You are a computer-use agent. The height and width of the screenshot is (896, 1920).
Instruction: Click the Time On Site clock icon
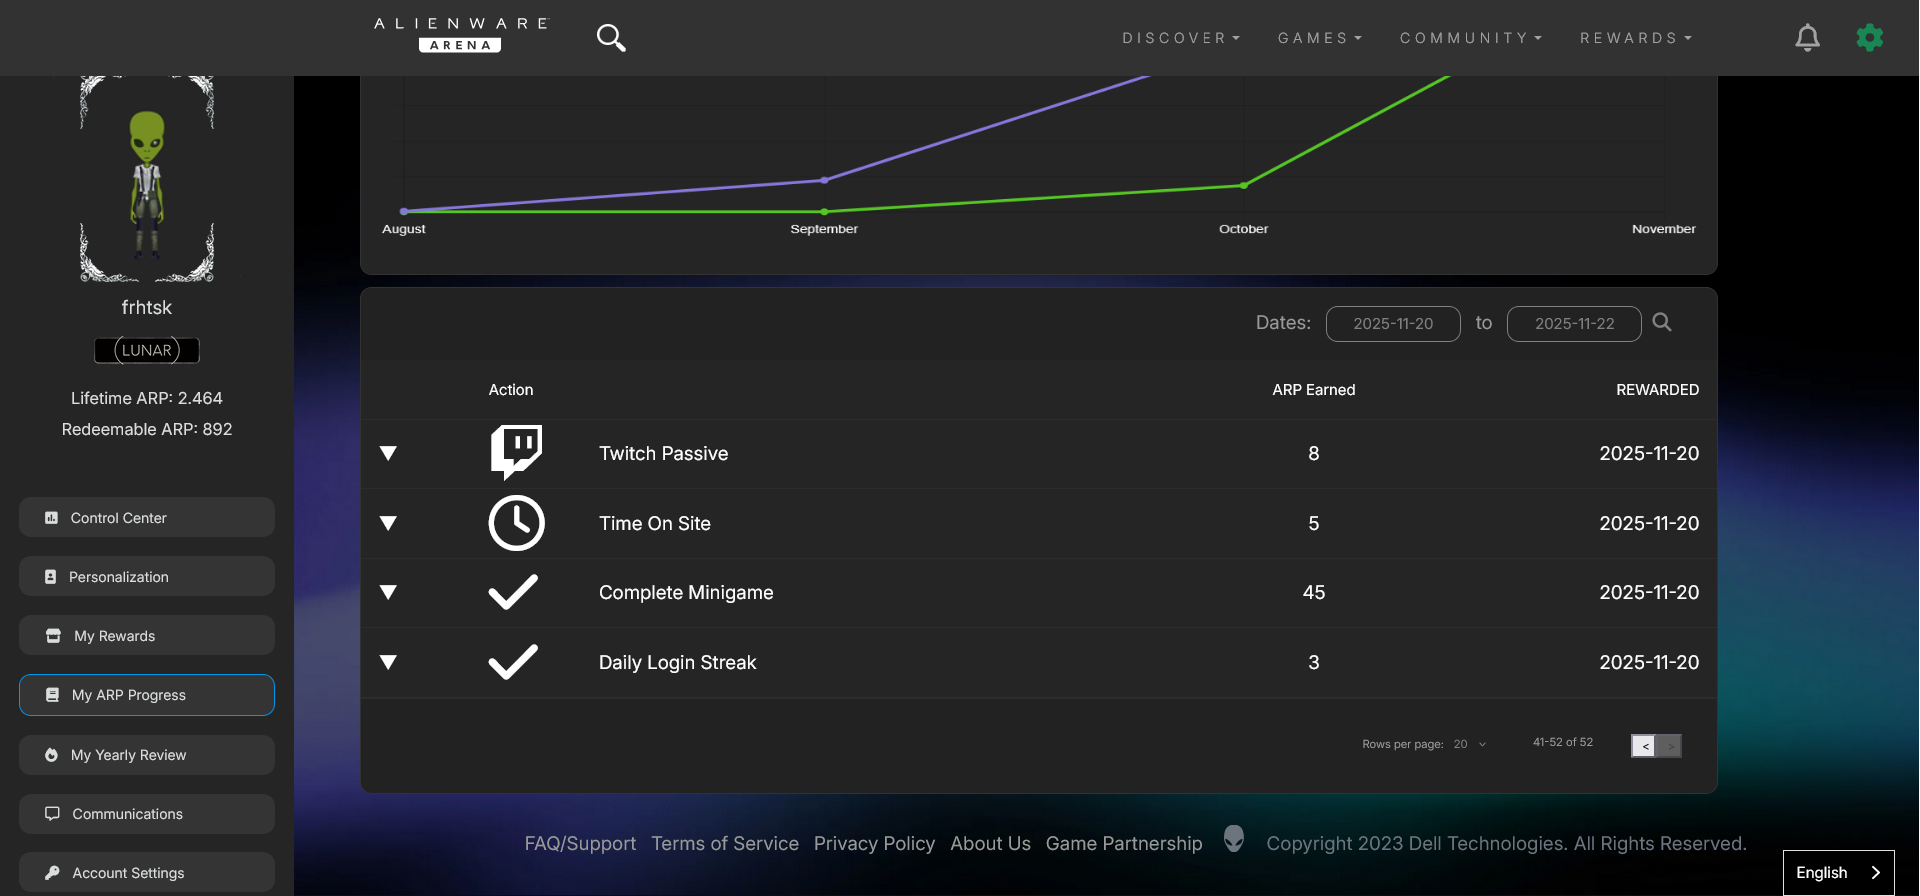[x=516, y=523]
